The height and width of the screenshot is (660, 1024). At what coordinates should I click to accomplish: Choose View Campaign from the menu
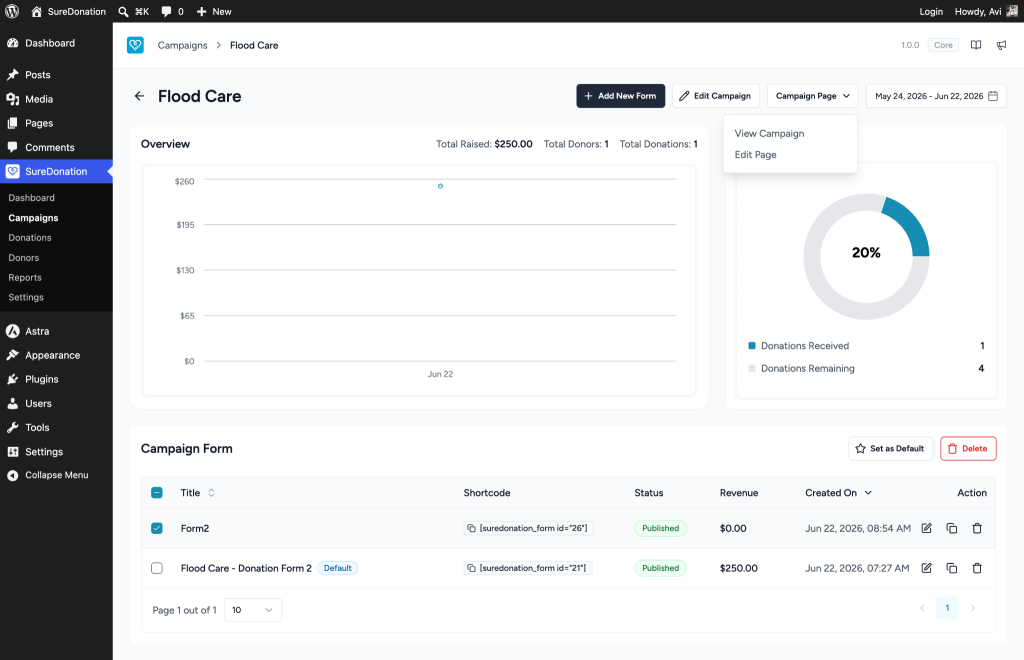coord(769,133)
